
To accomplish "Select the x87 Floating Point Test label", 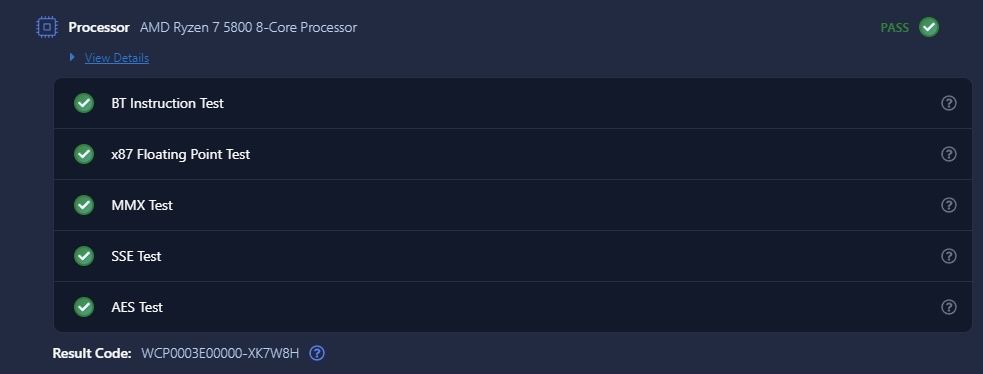I will click(181, 154).
